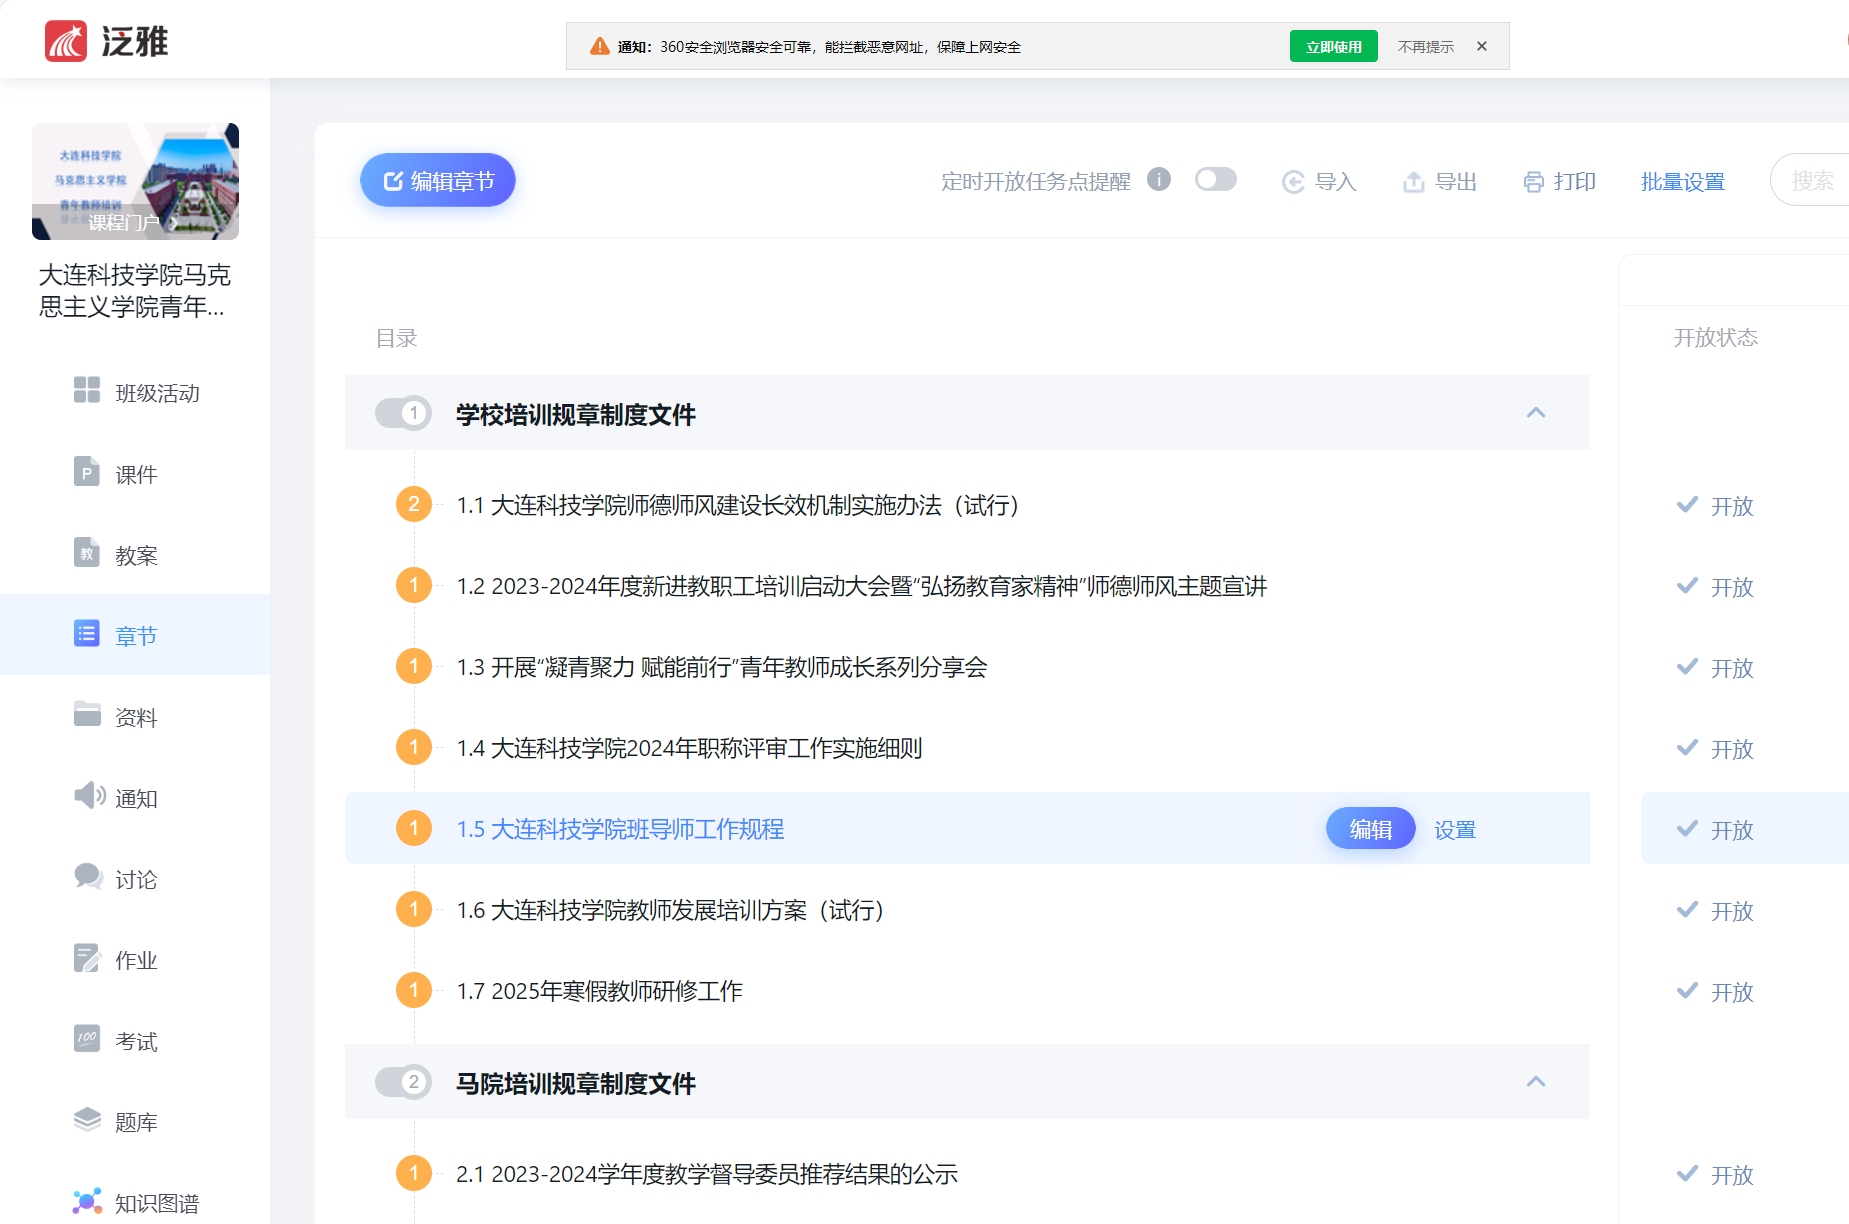Image resolution: width=1849 pixels, height=1224 pixels.
Task: Toggle chapter 1 switch for 学校培训规章制度文件
Action: click(x=402, y=412)
